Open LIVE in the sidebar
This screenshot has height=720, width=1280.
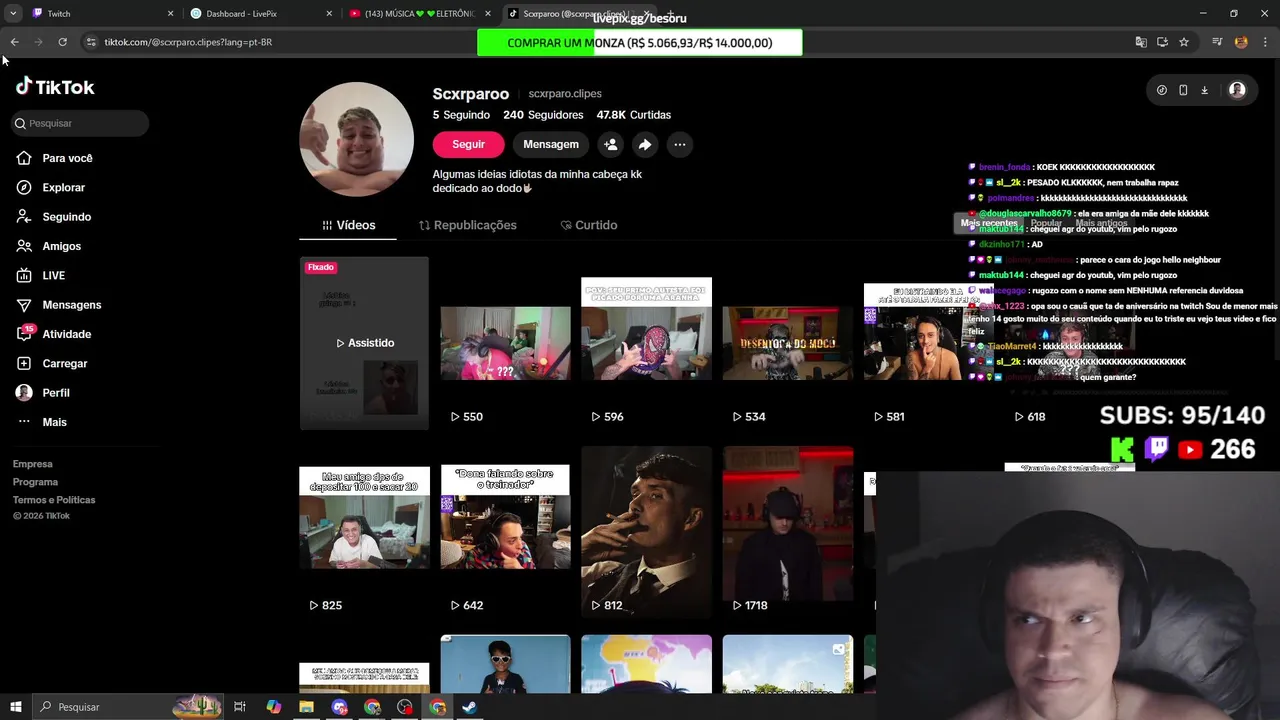click(53, 275)
